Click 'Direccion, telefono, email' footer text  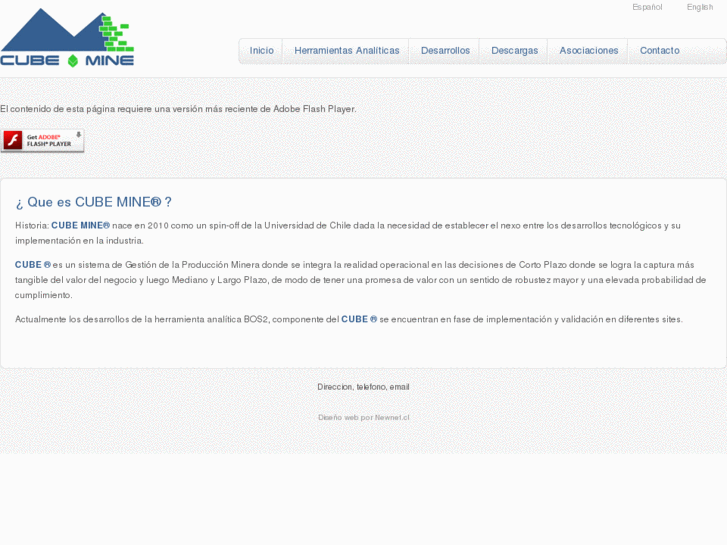[x=363, y=387]
